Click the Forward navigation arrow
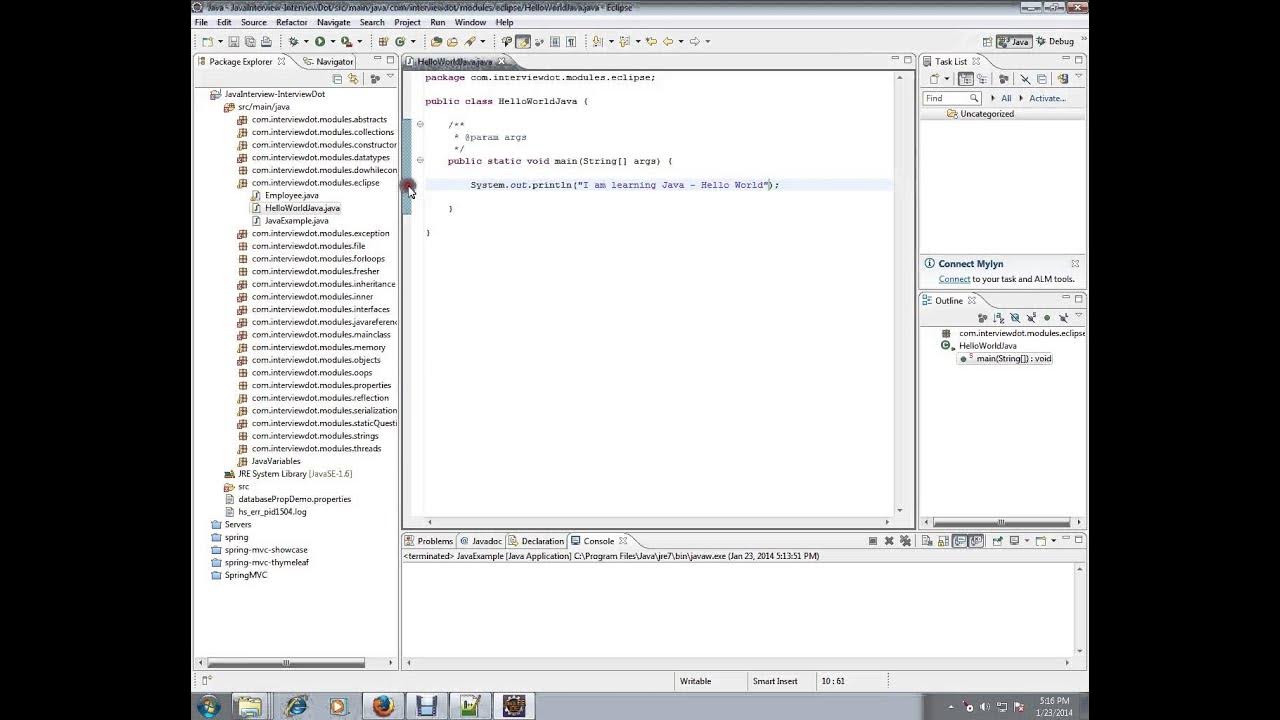The width and height of the screenshot is (1280, 720). (694, 41)
